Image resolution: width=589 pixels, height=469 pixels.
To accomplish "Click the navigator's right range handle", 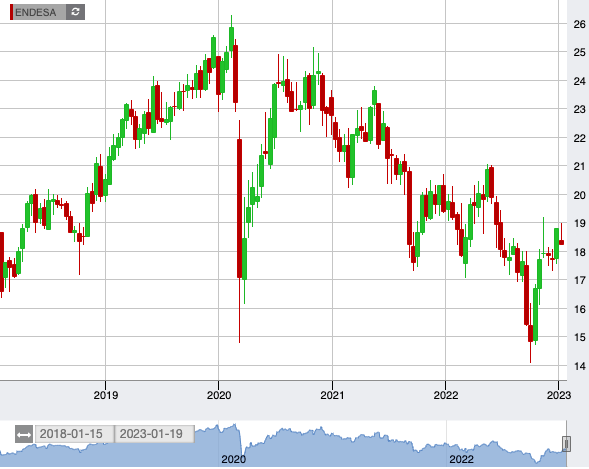I will [x=566, y=444].
